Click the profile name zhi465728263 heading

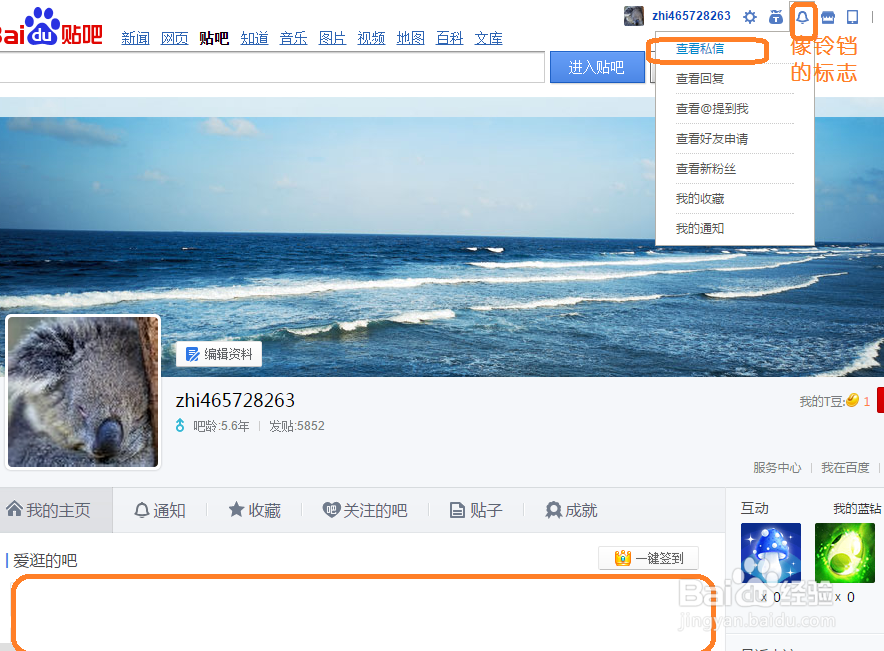point(235,400)
